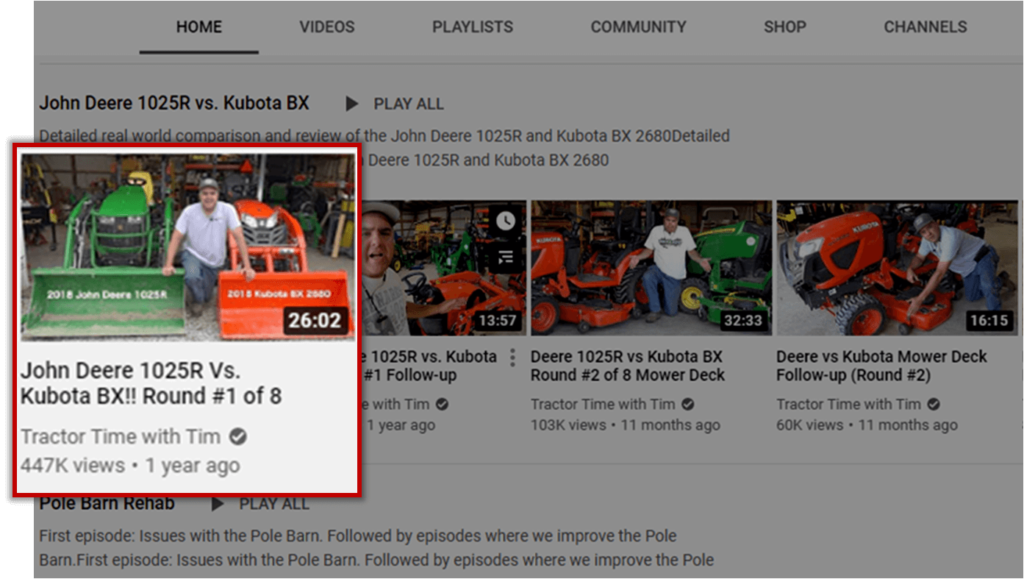The image size is (1024, 579).
Task: Click verified badge on 103K views video
Action: click(688, 404)
